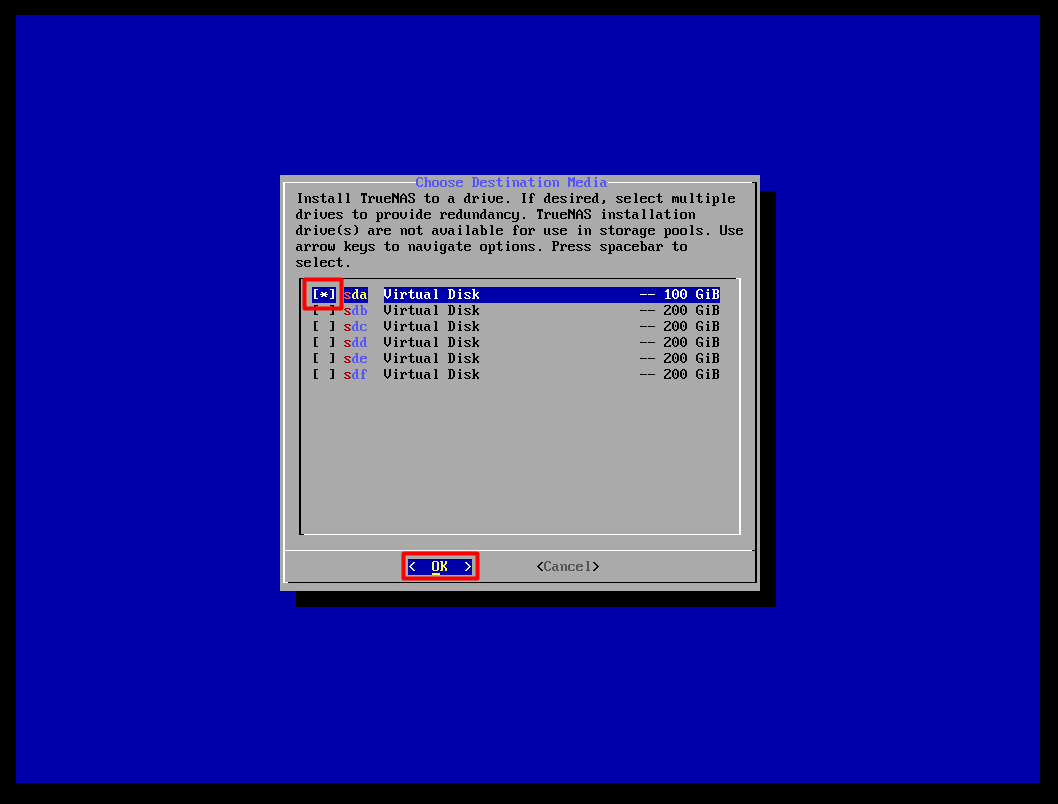Check the box beside sde
Screen dimensions: 1058x804
point(323,358)
